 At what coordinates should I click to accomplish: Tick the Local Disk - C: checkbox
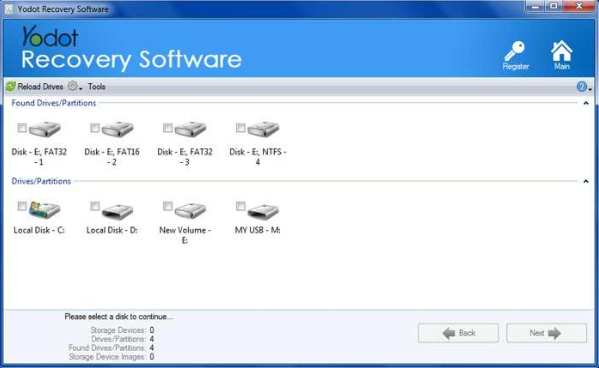(x=22, y=206)
